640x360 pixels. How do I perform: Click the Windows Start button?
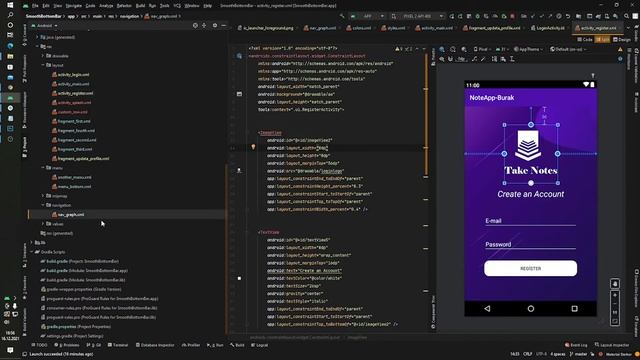point(10,5)
